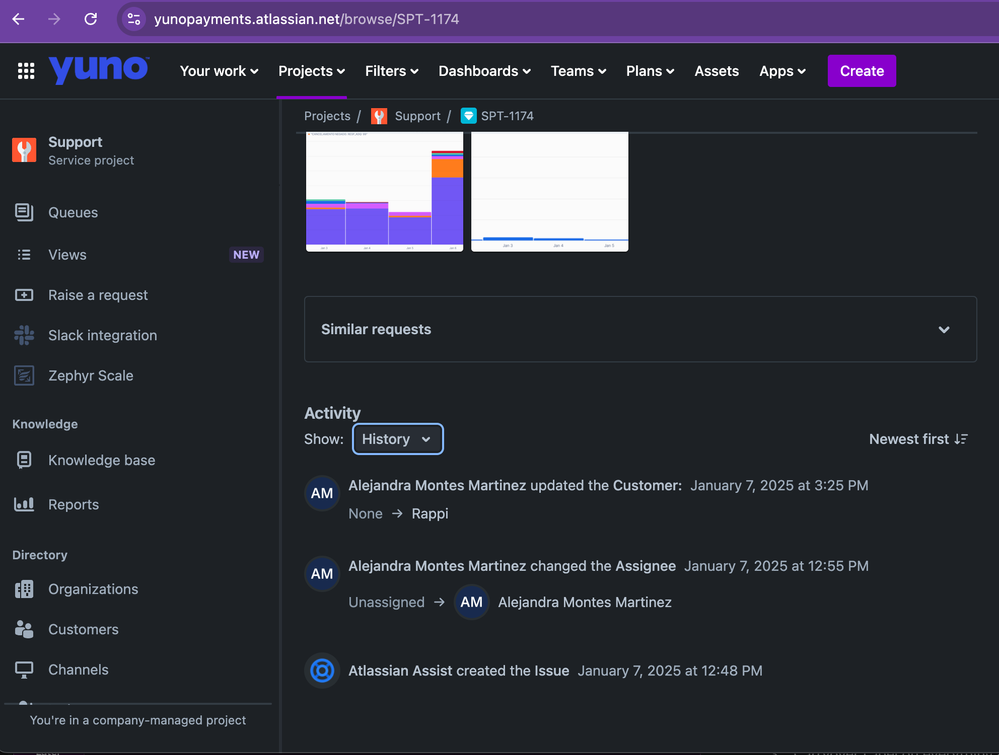Viewport: 999px width, 755px height.
Task: Open the Filters menu
Action: [x=391, y=71]
